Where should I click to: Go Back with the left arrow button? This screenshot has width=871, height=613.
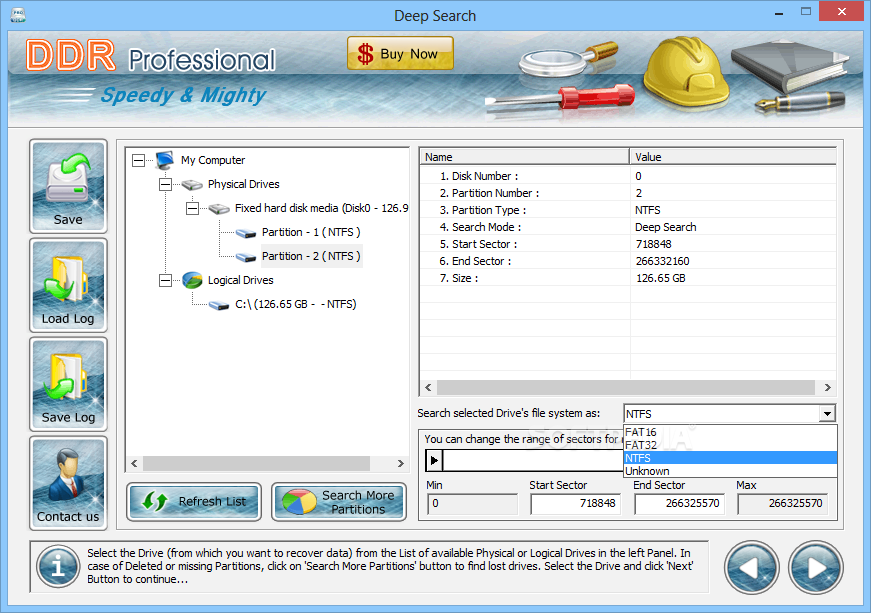(752, 567)
